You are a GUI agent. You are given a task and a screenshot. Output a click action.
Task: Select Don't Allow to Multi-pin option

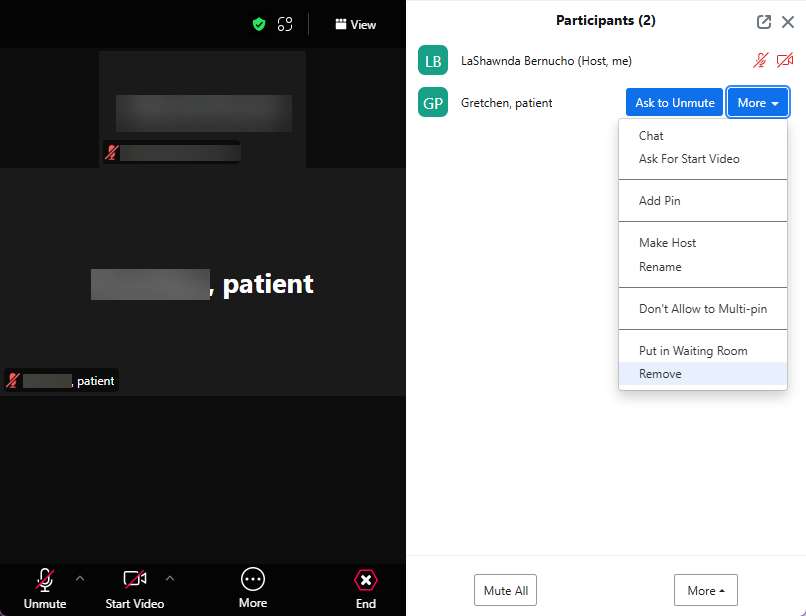(x=702, y=309)
